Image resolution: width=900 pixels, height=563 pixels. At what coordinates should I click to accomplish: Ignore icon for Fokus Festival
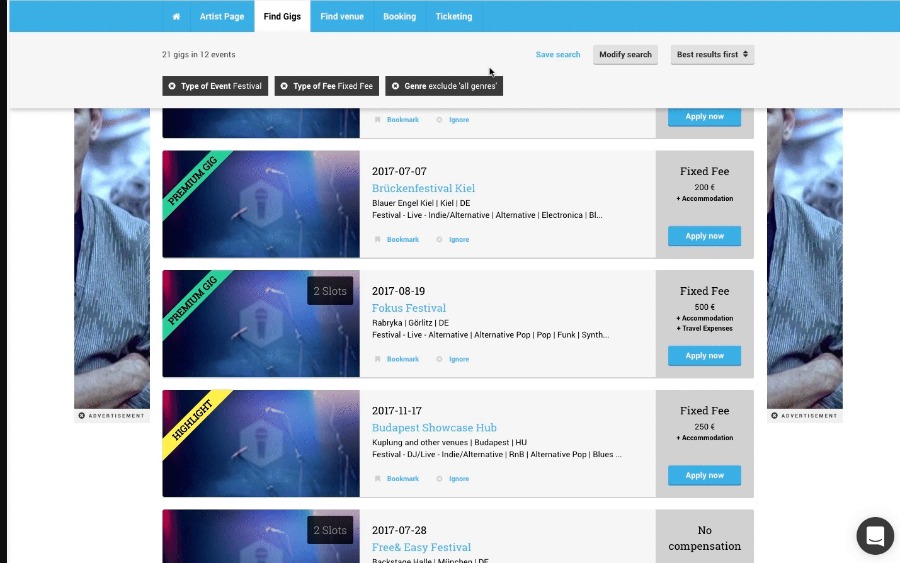point(439,359)
